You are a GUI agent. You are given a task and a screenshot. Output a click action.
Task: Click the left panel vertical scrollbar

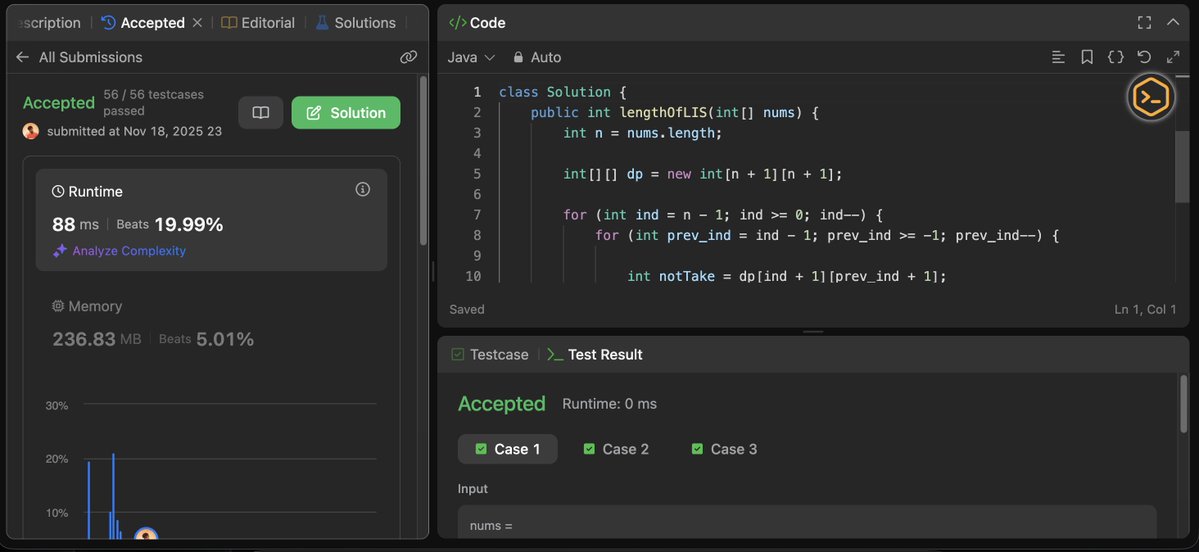click(423, 161)
